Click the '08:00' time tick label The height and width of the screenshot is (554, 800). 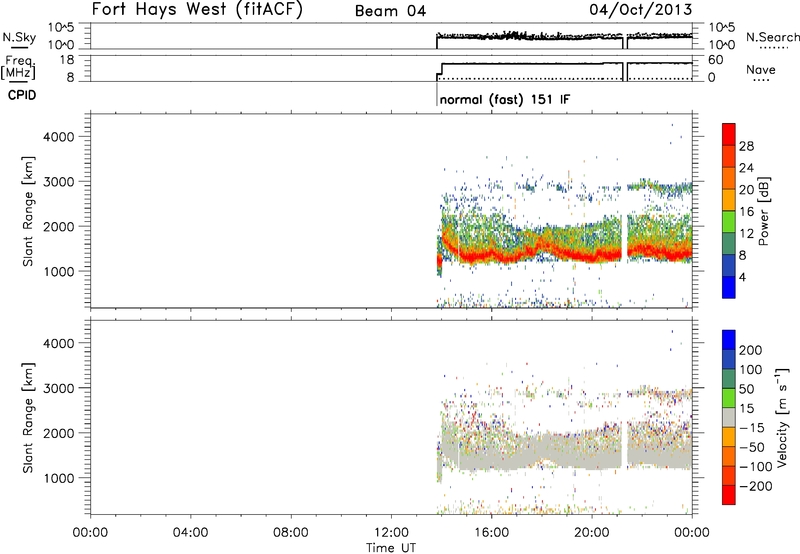pos(291,533)
